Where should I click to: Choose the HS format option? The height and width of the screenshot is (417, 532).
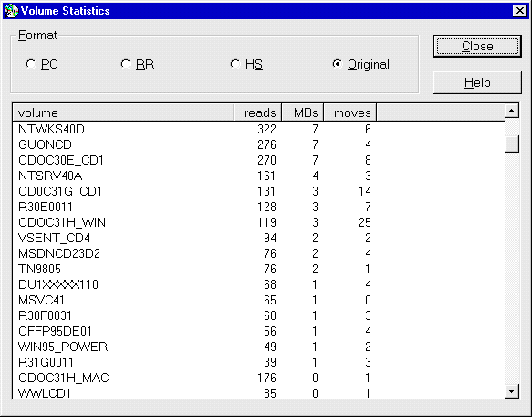coord(247,64)
